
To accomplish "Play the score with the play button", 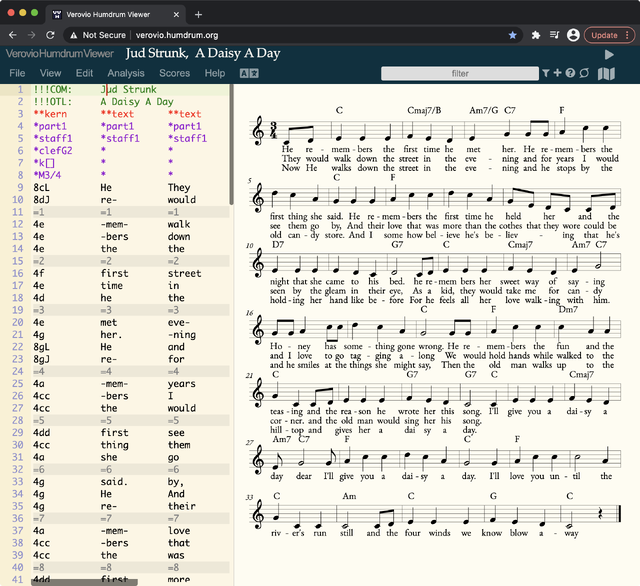I will coord(610,54).
